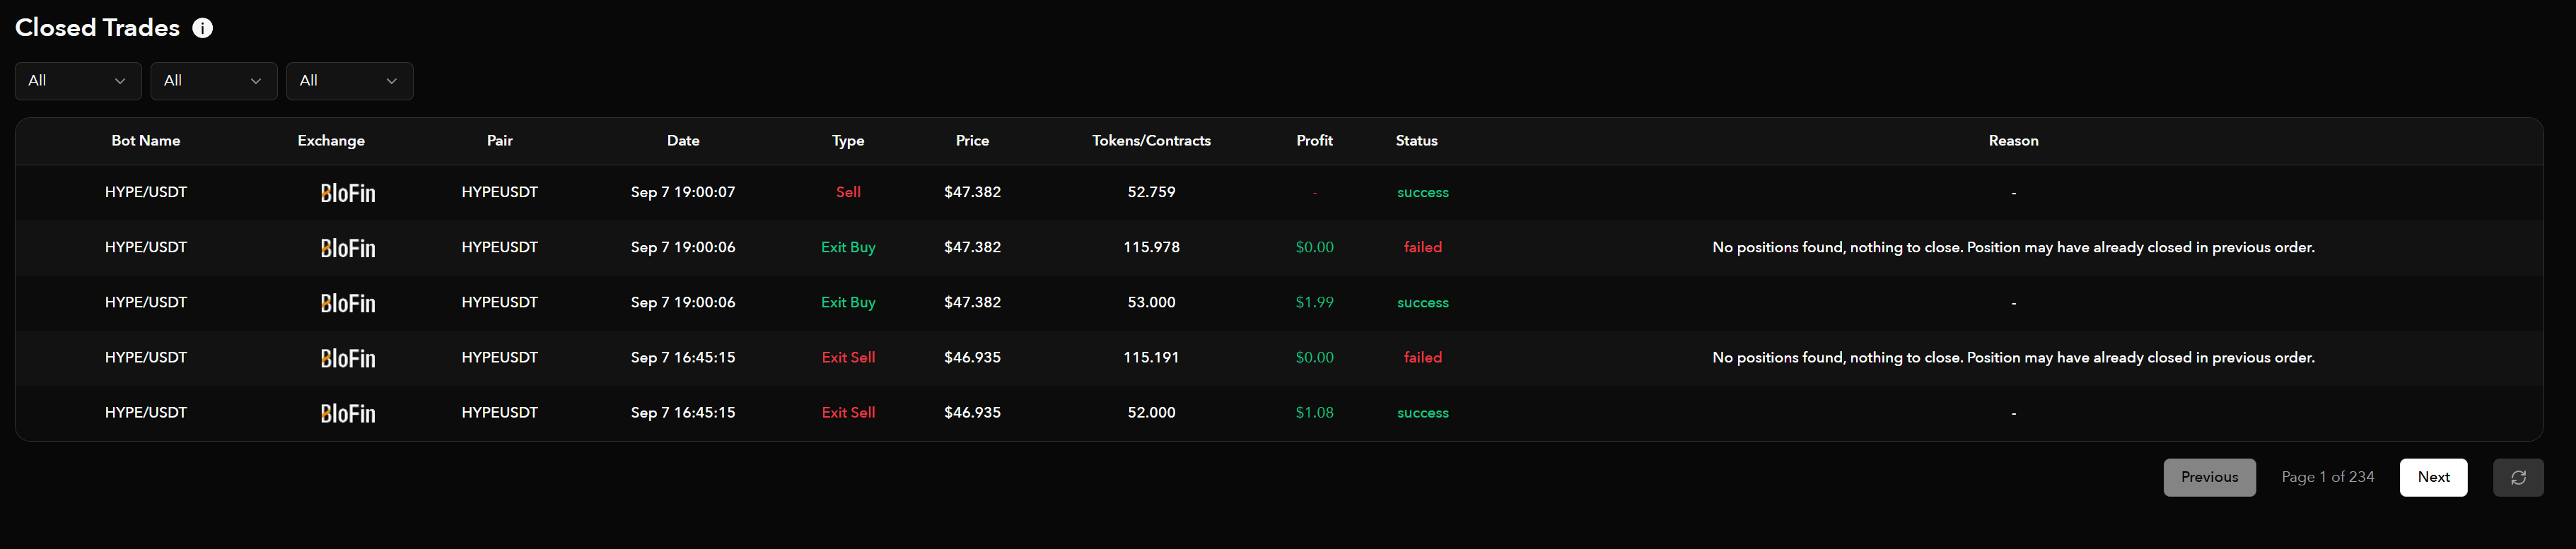Click the Profit column header

(x=1314, y=141)
